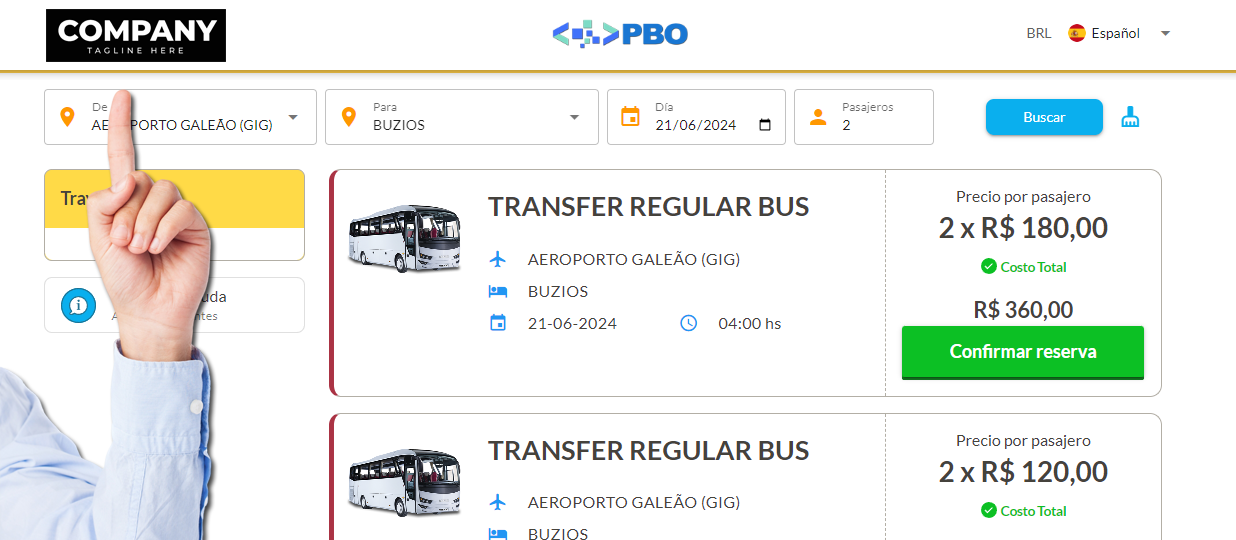Viewport: 1236px width, 540px height.
Task: Click the destination pin icon beside Para
Action: click(x=349, y=117)
